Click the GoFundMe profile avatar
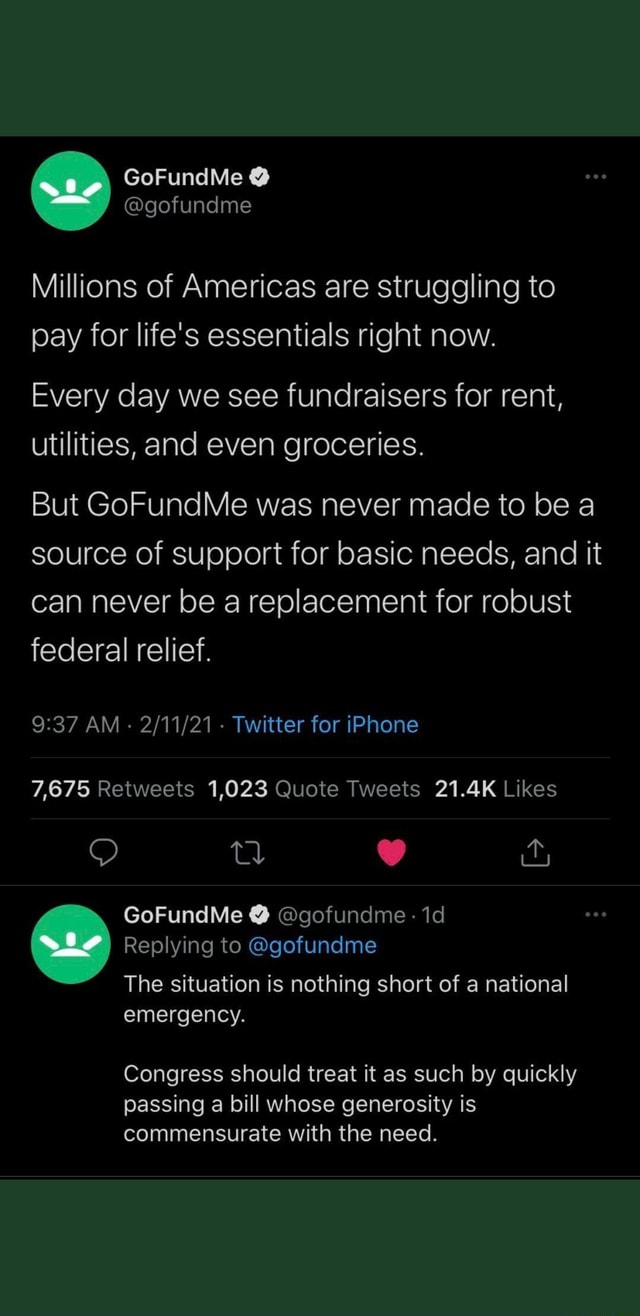 point(70,190)
